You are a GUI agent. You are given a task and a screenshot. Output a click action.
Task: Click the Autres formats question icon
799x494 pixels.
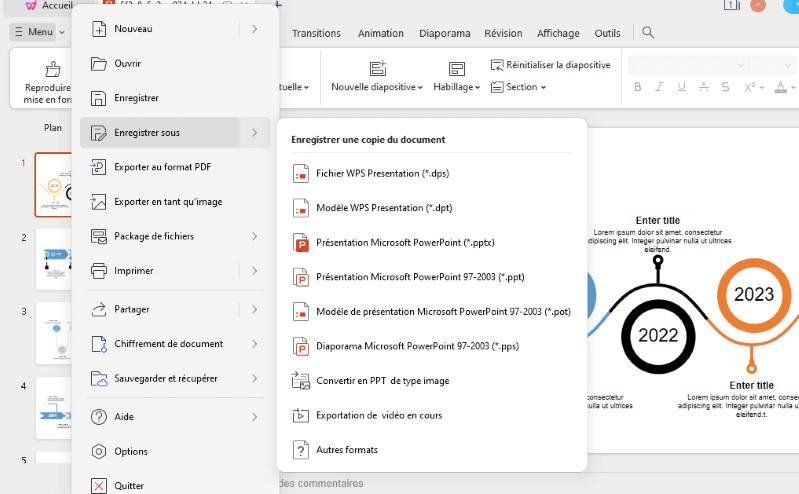point(301,450)
